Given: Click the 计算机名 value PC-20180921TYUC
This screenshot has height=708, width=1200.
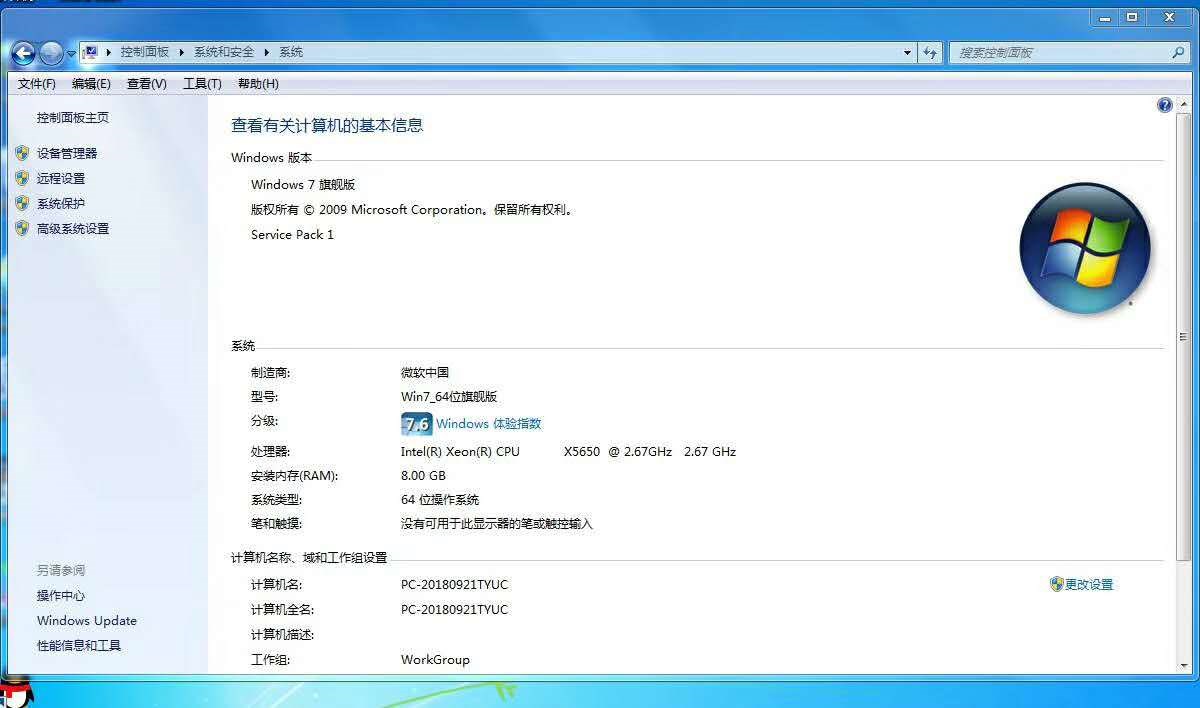Looking at the screenshot, I should click(x=454, y=585).
